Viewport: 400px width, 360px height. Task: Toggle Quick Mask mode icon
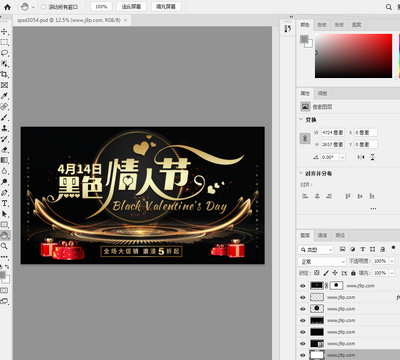4,291
